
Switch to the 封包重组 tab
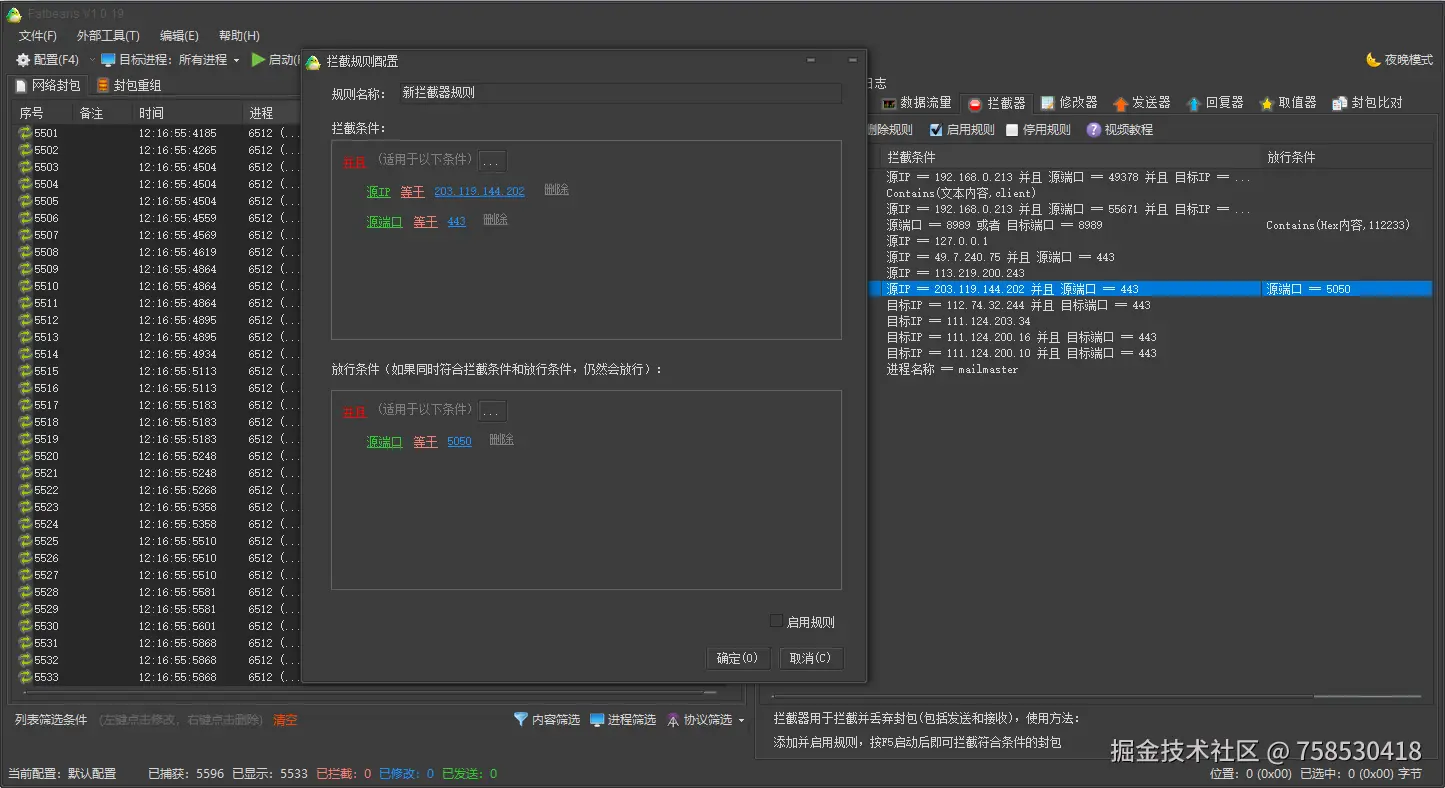click(130, 85)
